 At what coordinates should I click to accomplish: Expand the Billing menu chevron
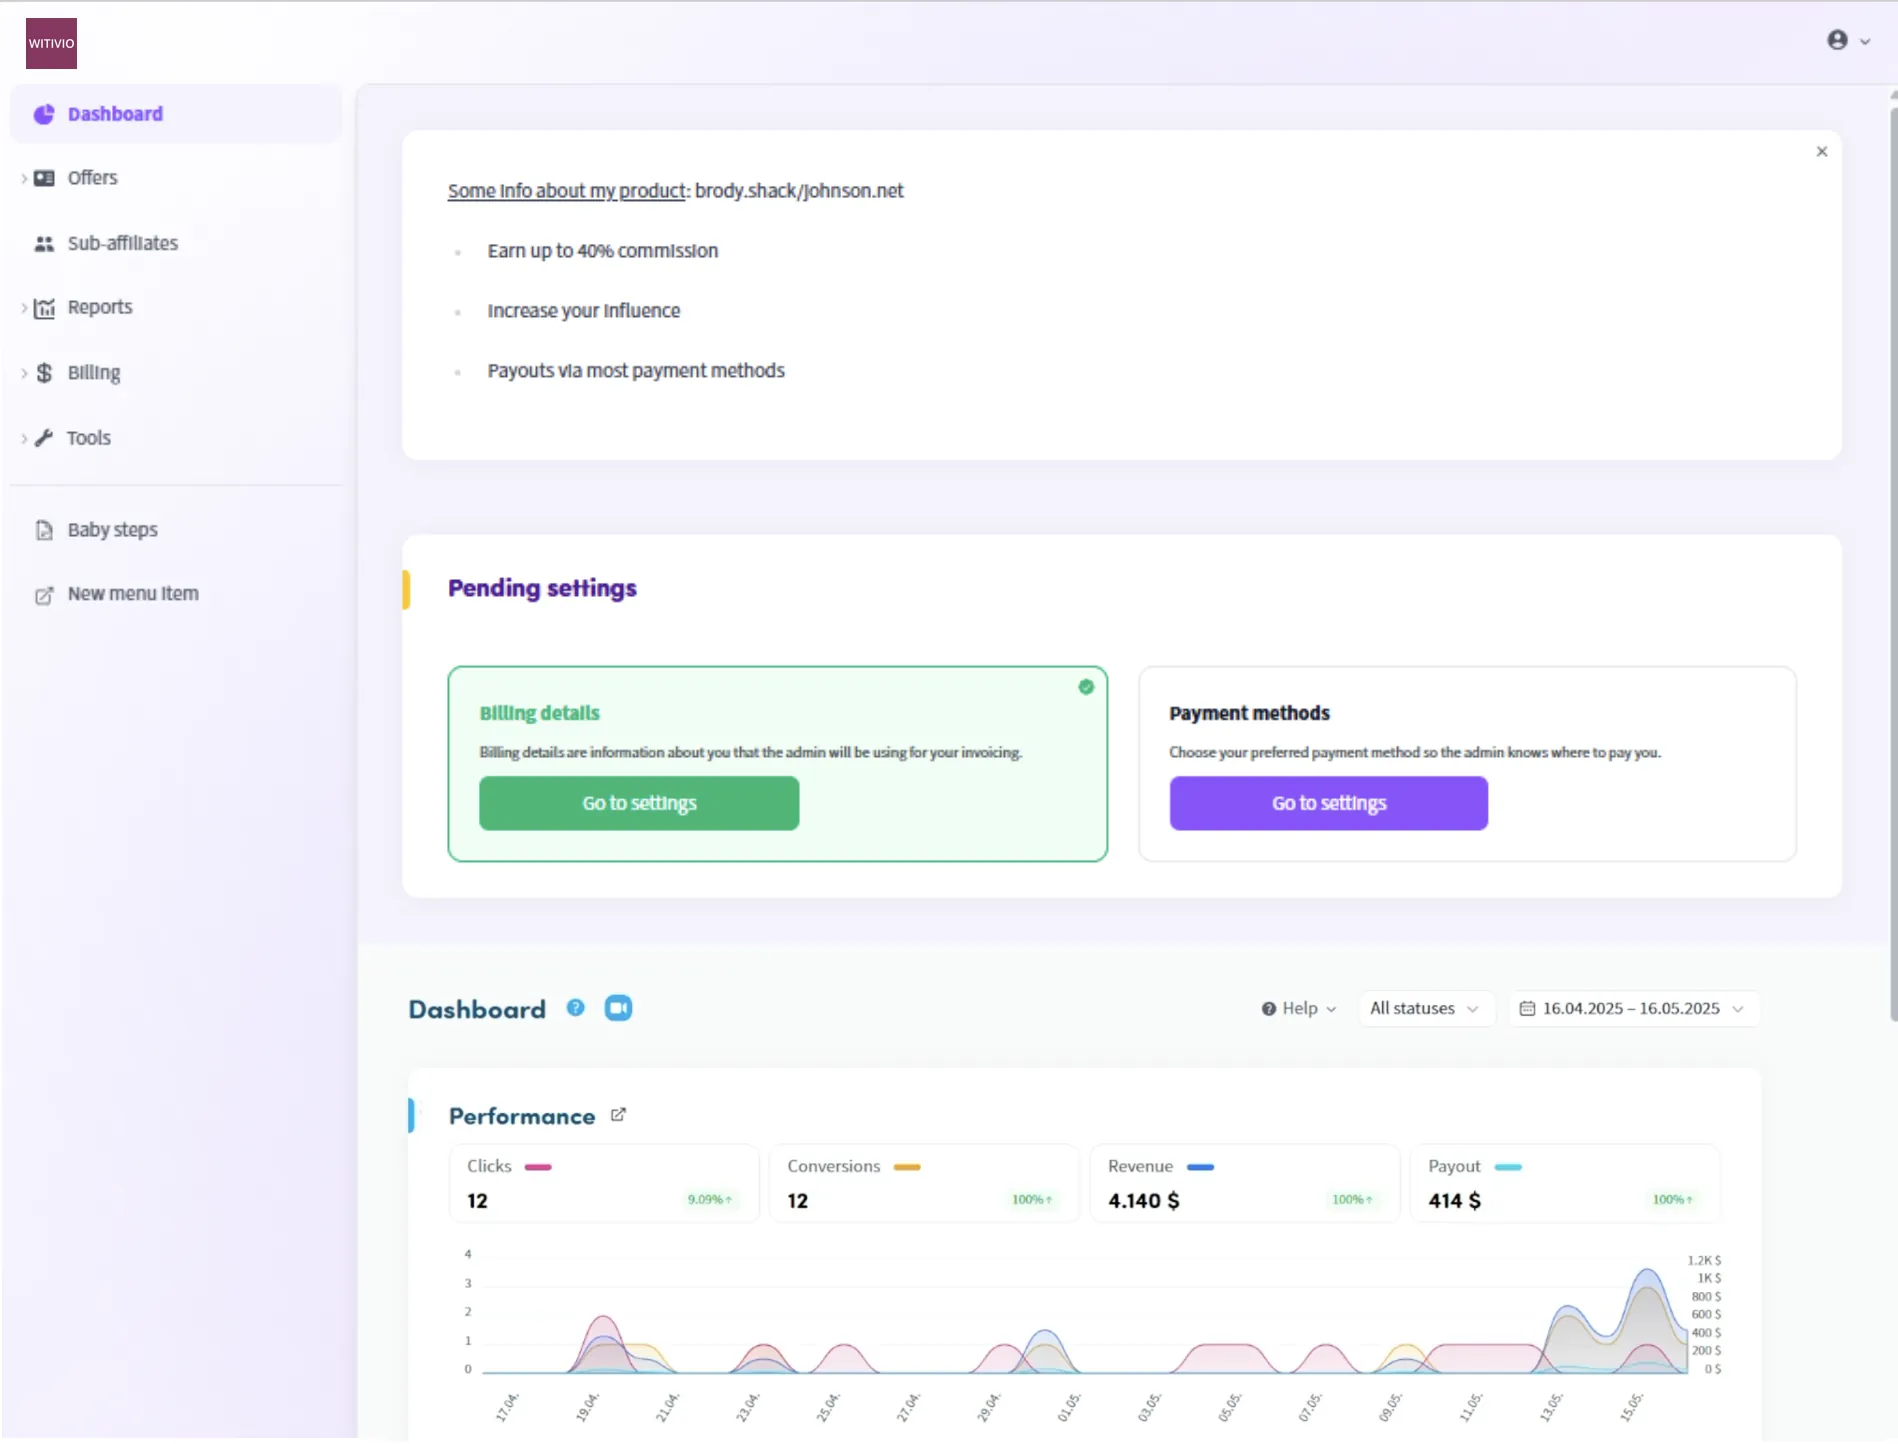pyautogui.click(x=24, y=373)
